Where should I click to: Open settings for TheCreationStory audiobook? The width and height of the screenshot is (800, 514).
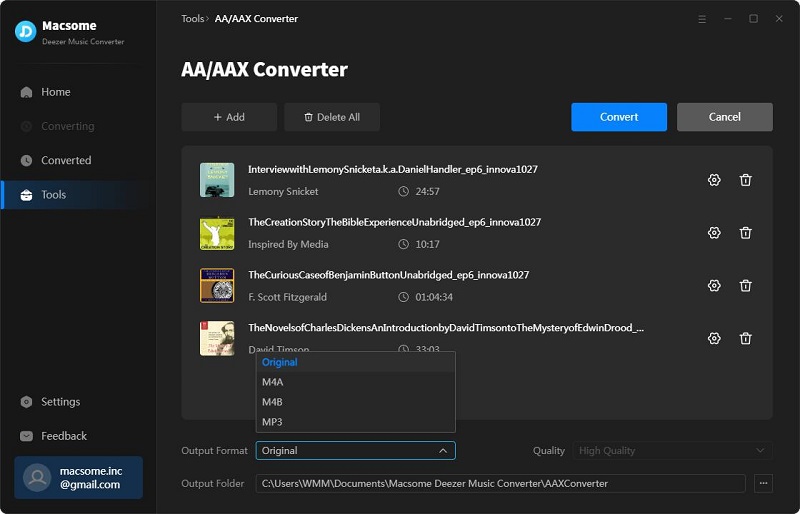[714, 233]
